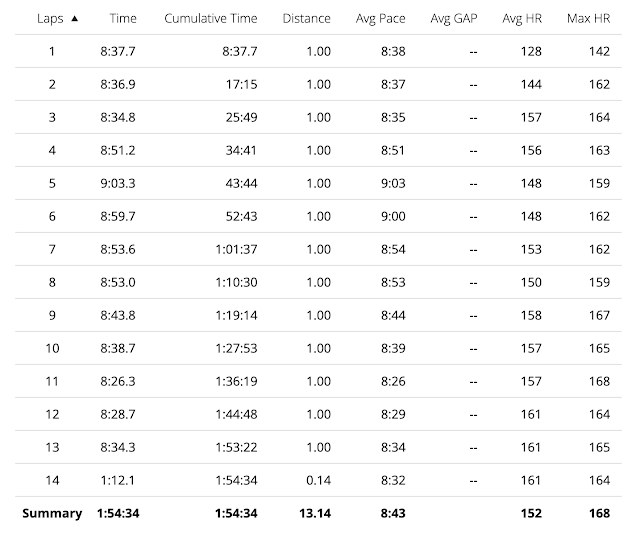The image size is (640, 536).
Task: Select the Distance column header
Action: [x=306, y=18]
